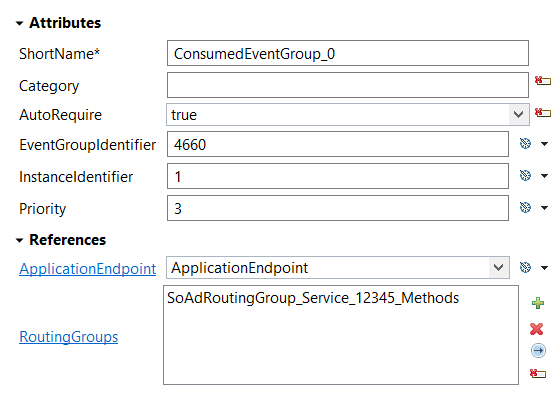Delete the Category attribute value icon
The height and width of the screenshot is (399, 560).
click(542, 81)
